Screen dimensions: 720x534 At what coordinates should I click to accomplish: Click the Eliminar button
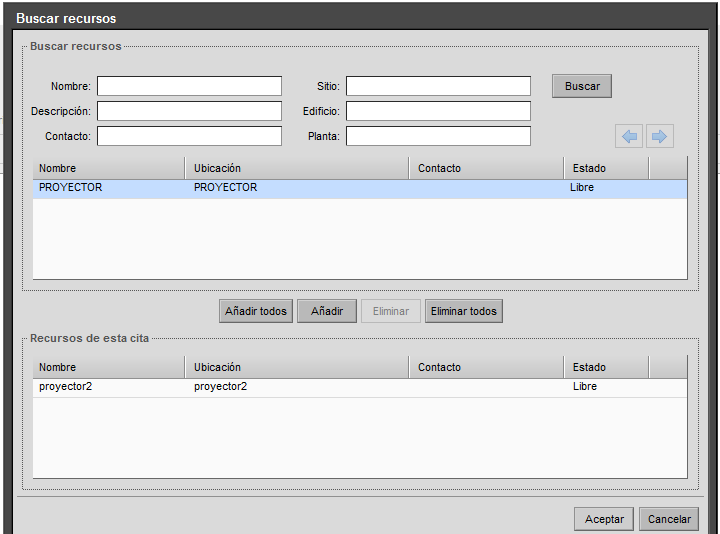pyautogui.click(x=391, y=311)
